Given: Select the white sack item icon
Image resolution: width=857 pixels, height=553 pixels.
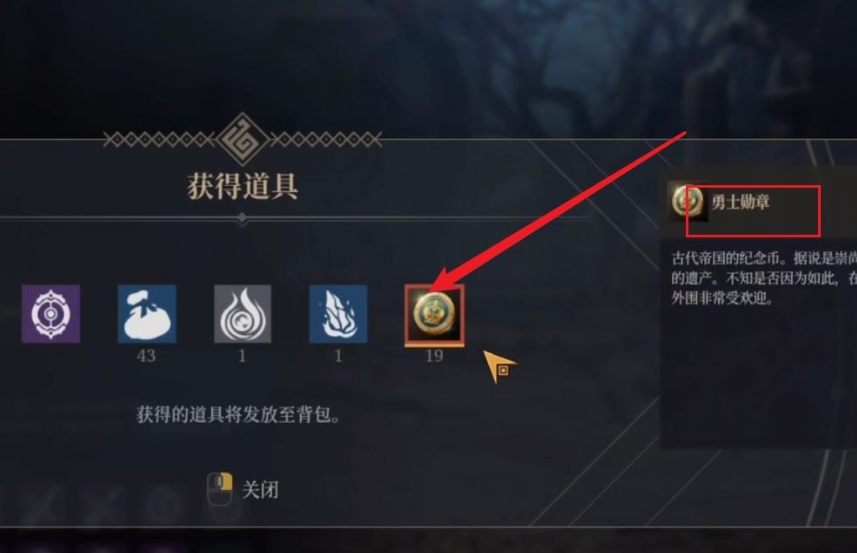Looking at the screenshot, I should coord(147,314).
